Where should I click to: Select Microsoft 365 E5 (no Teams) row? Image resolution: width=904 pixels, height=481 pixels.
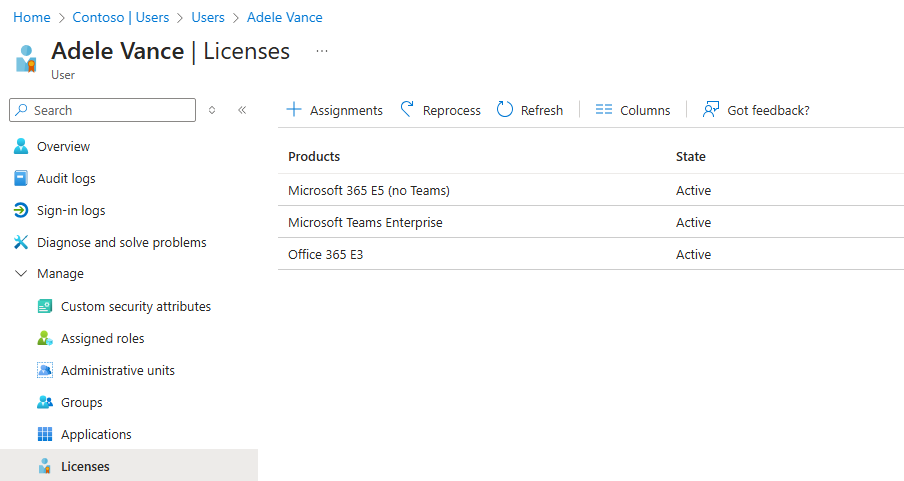click(x=591, y=190)
